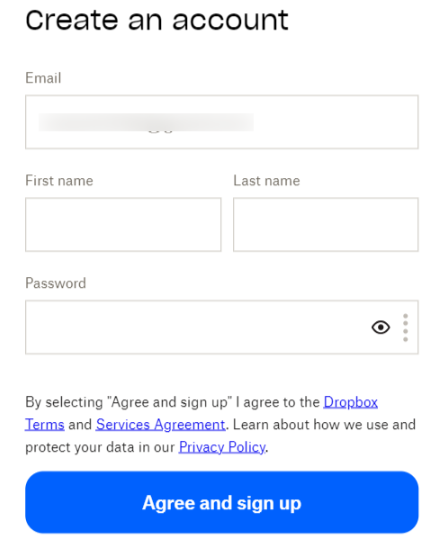Open the "Dropbox" link in the consent text

[351, 402]
